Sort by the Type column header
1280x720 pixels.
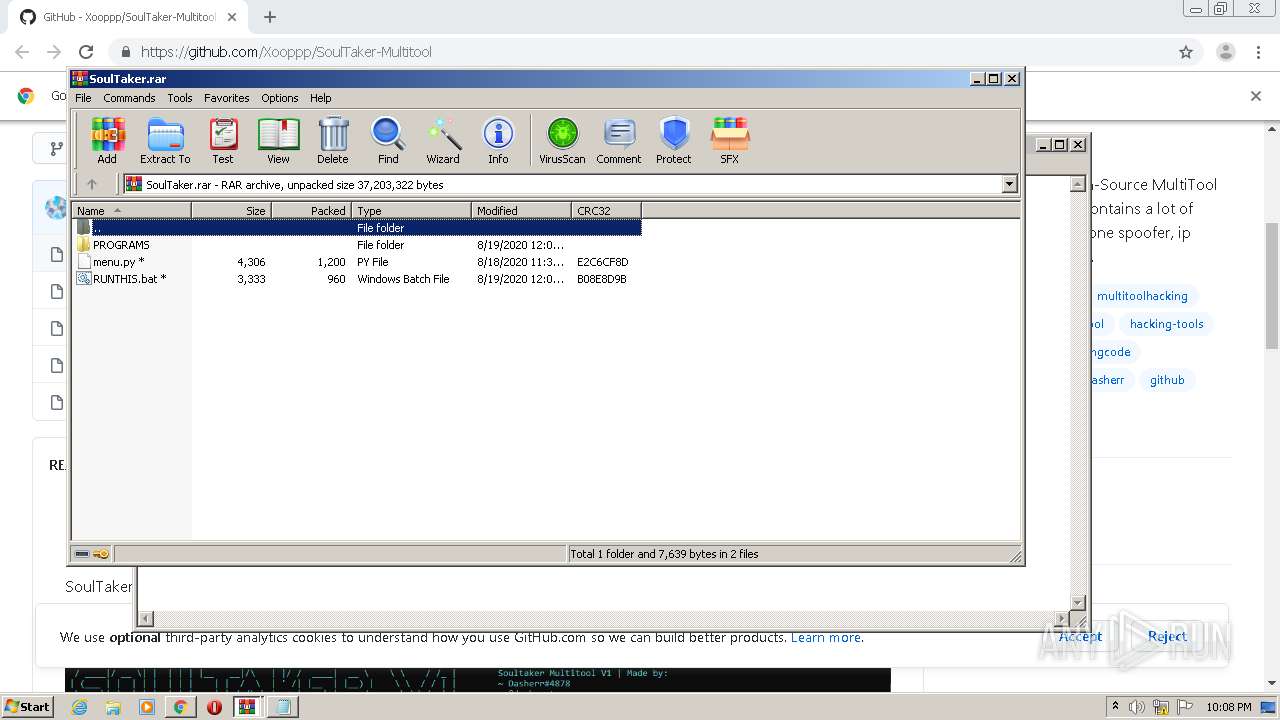click(x=411, y=210)
